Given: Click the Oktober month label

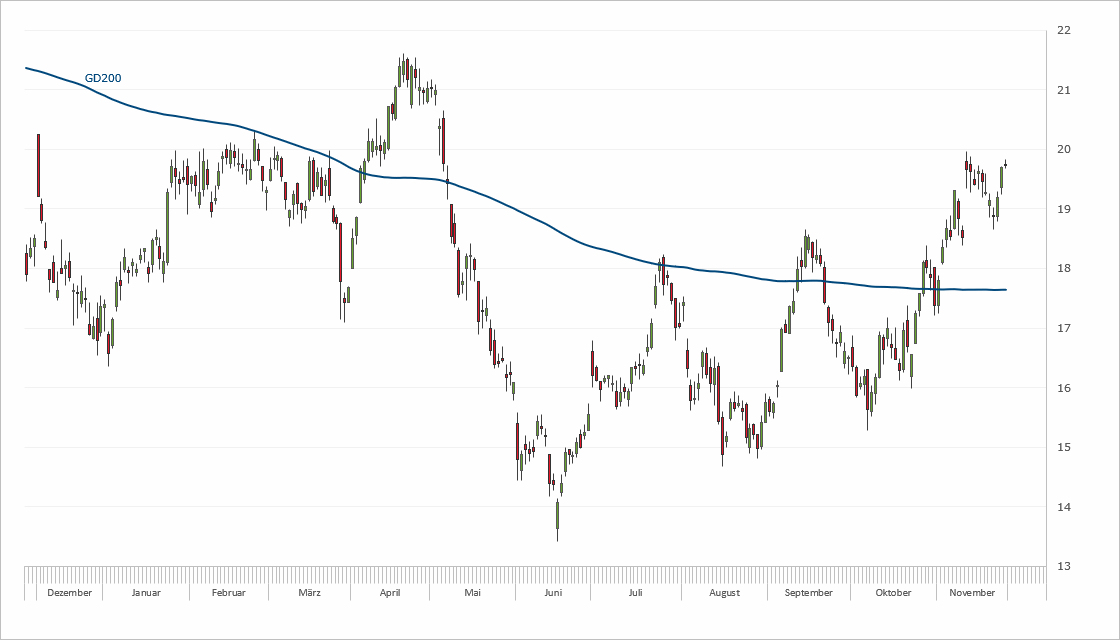Looking at the screenshot, I should point(893,593).
